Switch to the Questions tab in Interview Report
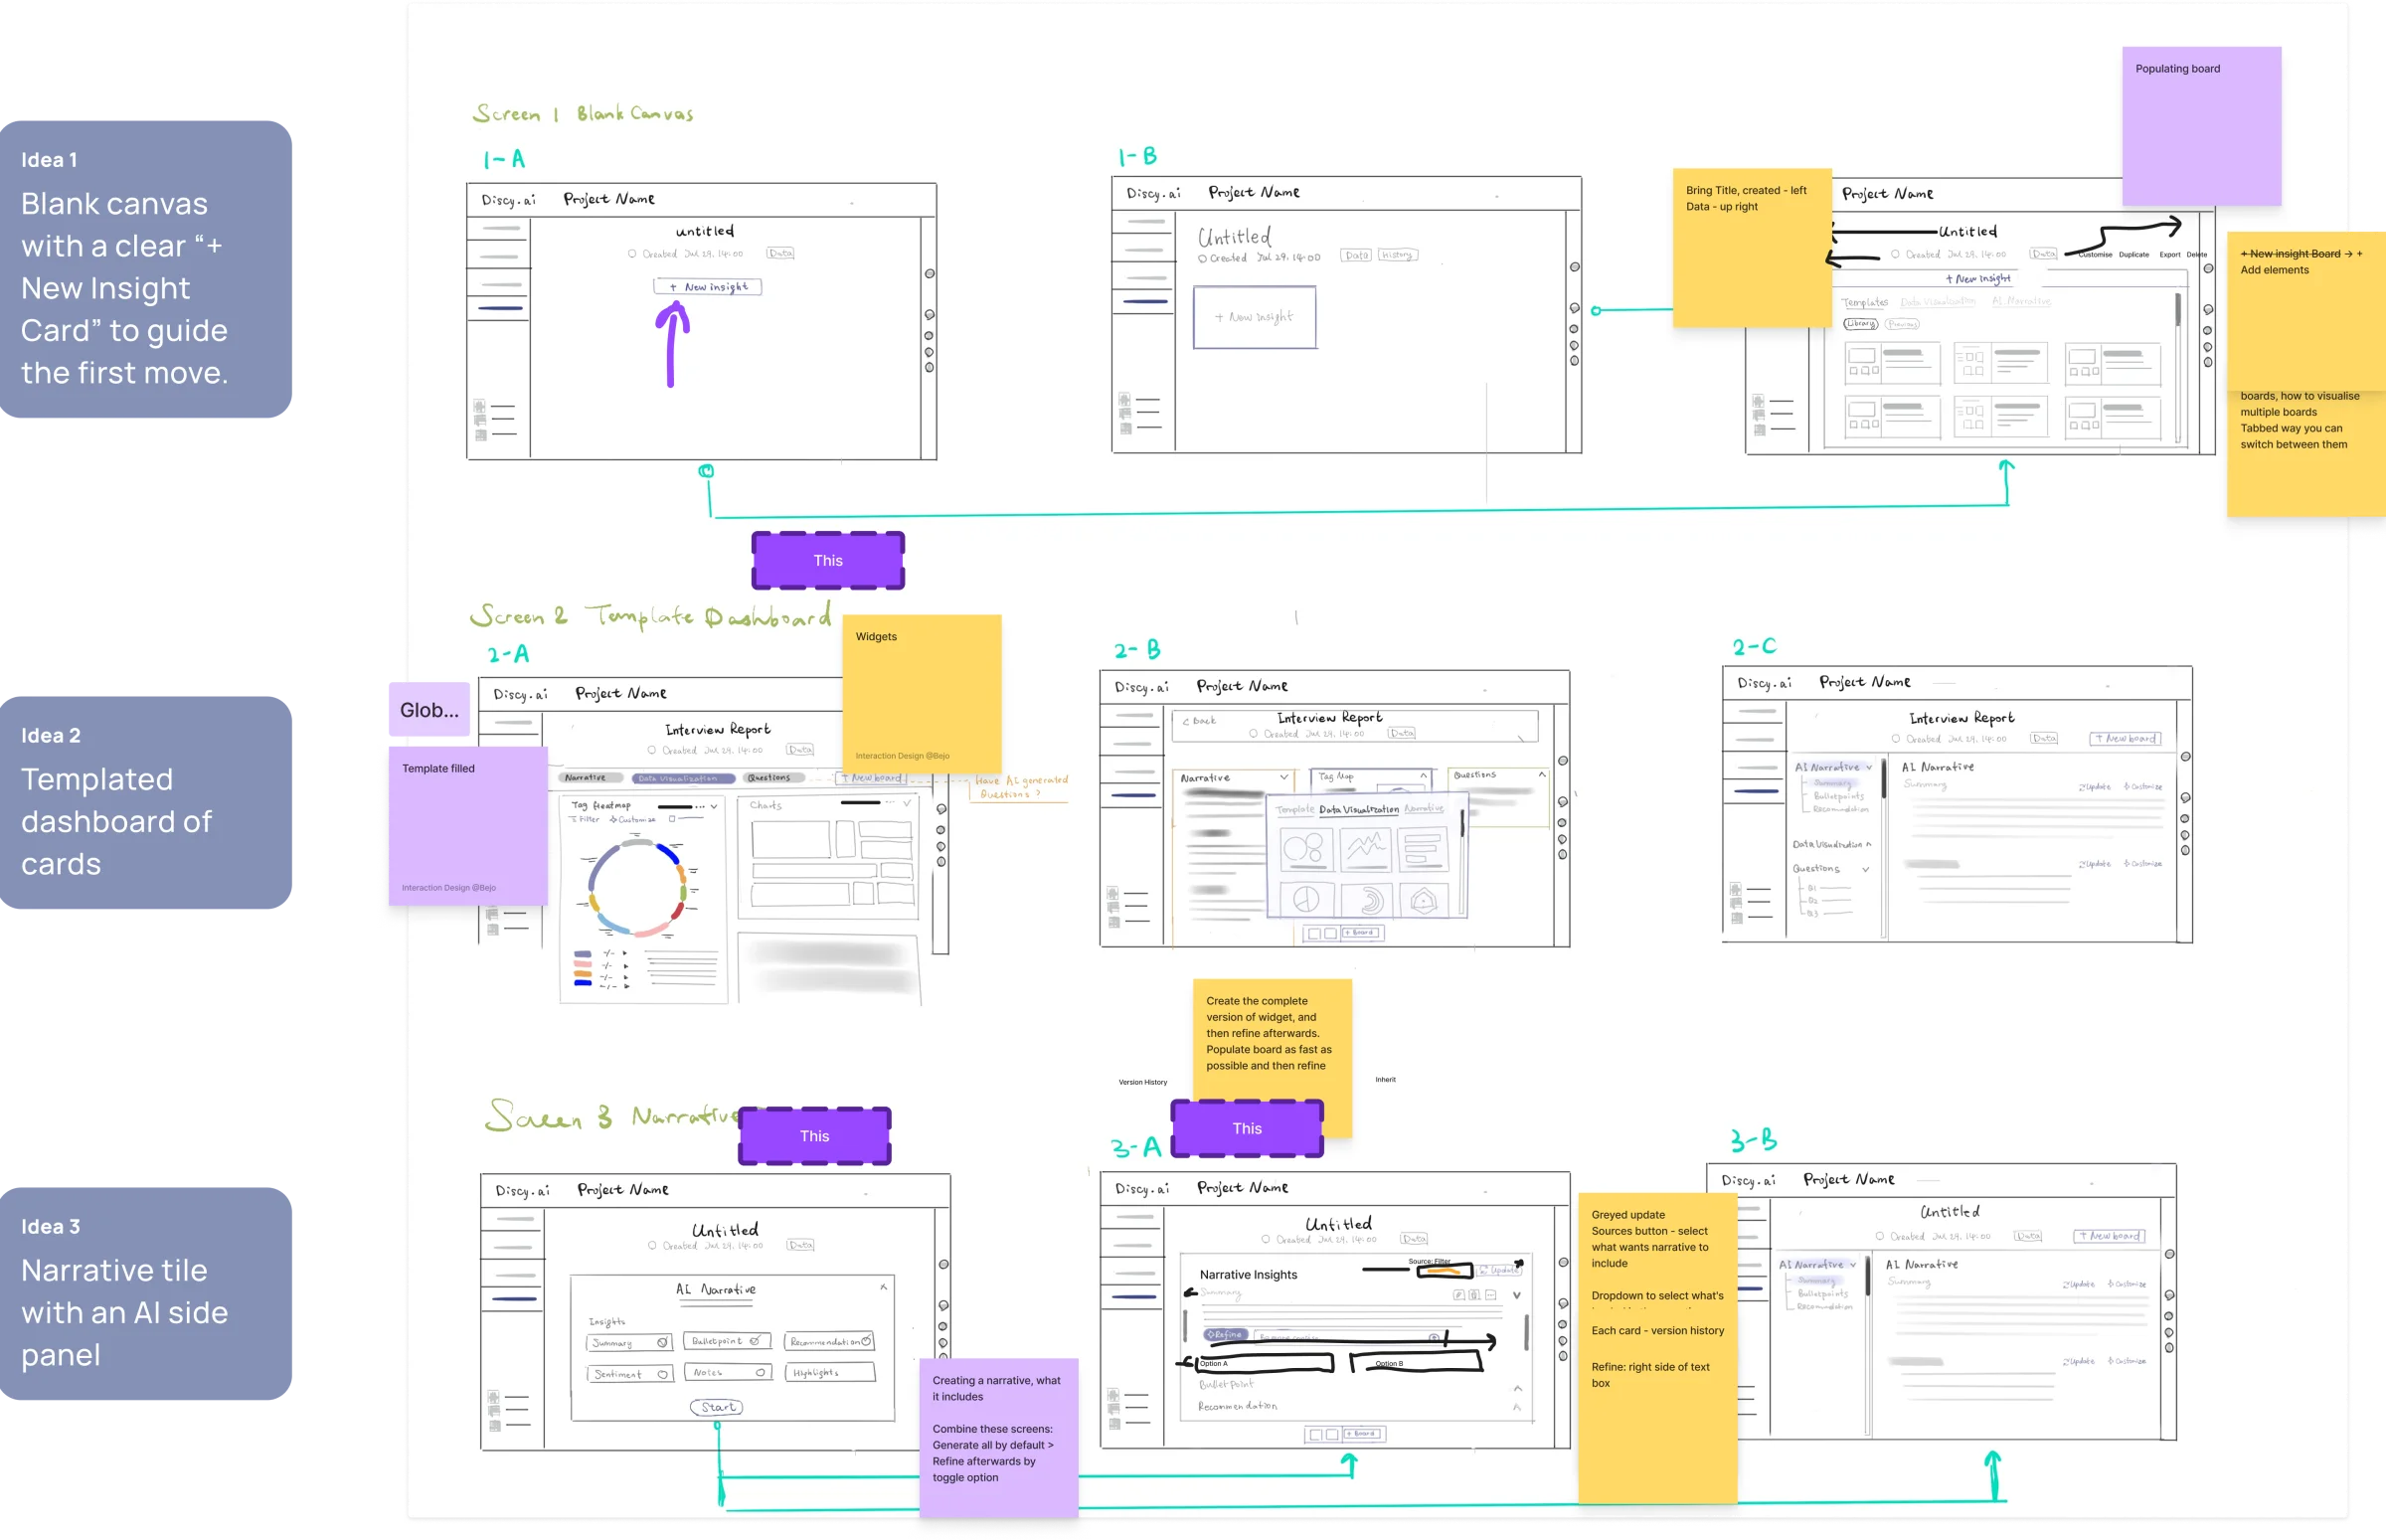This screenshot has width=2386, height=1540. [x=770, y=777]
